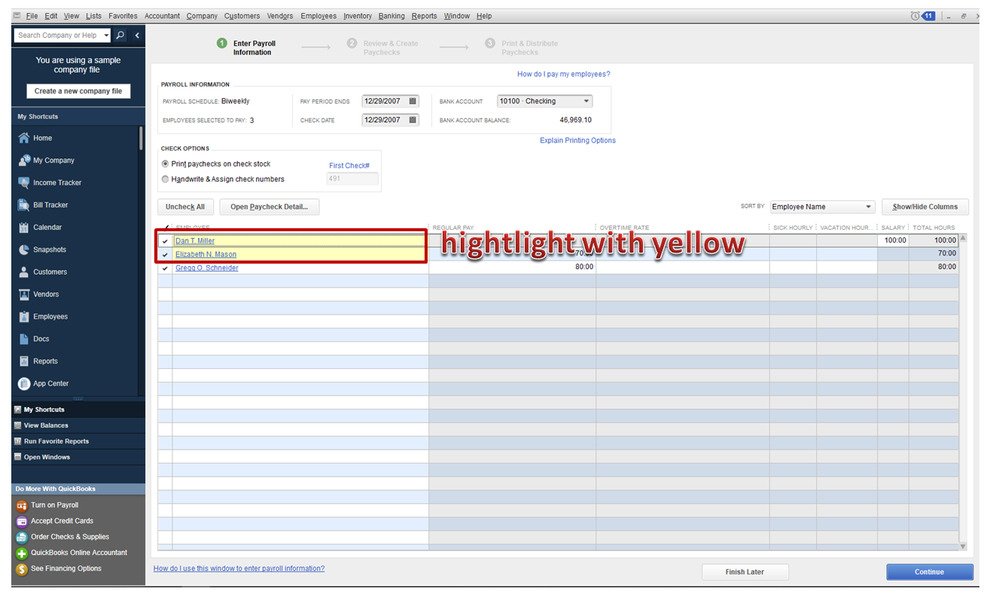Open the File menu
Viewport: 999px width, 595px height.
[32, 16]
